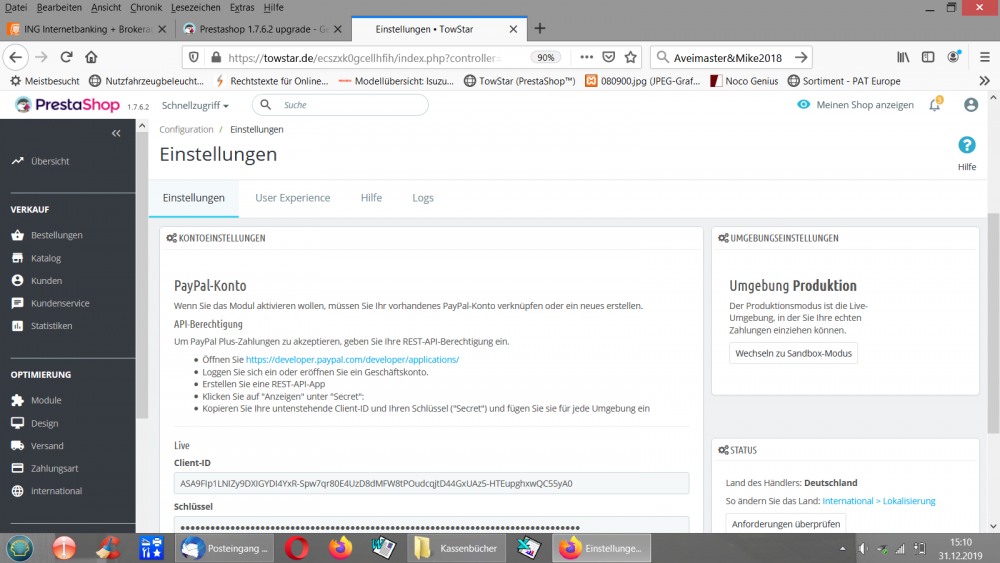This screenshot has height=563, width=1000.
Task: Open a new browser tab
Action: pos(540,29)
